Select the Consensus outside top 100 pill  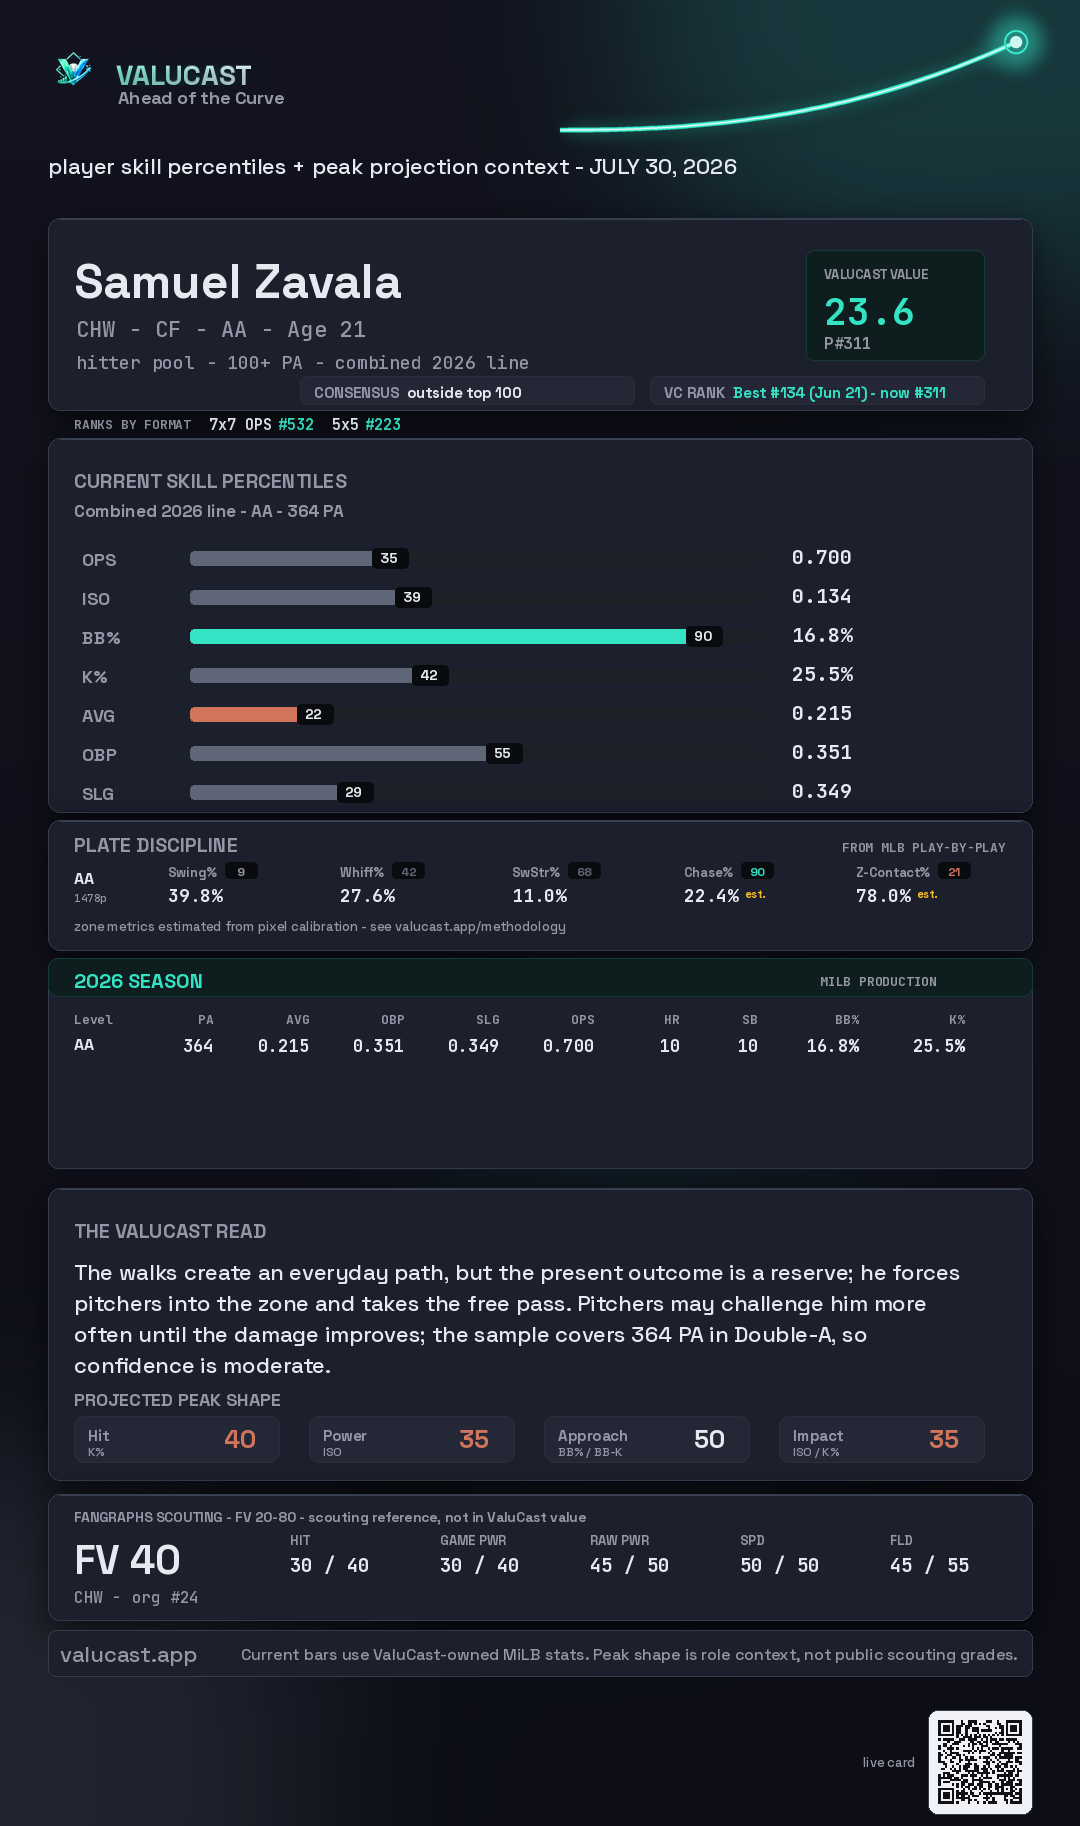[467, 392]
